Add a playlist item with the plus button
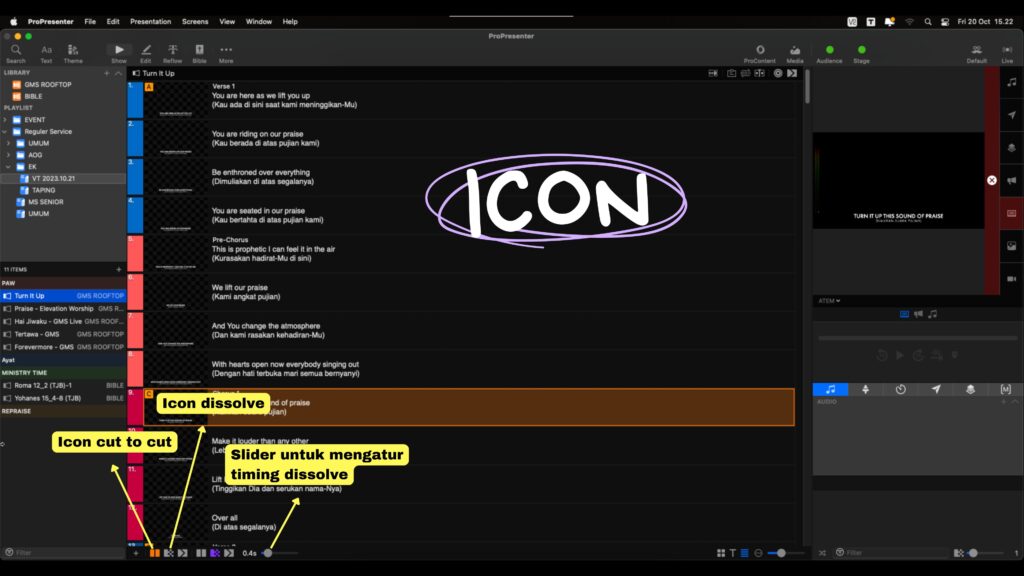Viewport: 1024px width, 576px height. coord(118,270)
